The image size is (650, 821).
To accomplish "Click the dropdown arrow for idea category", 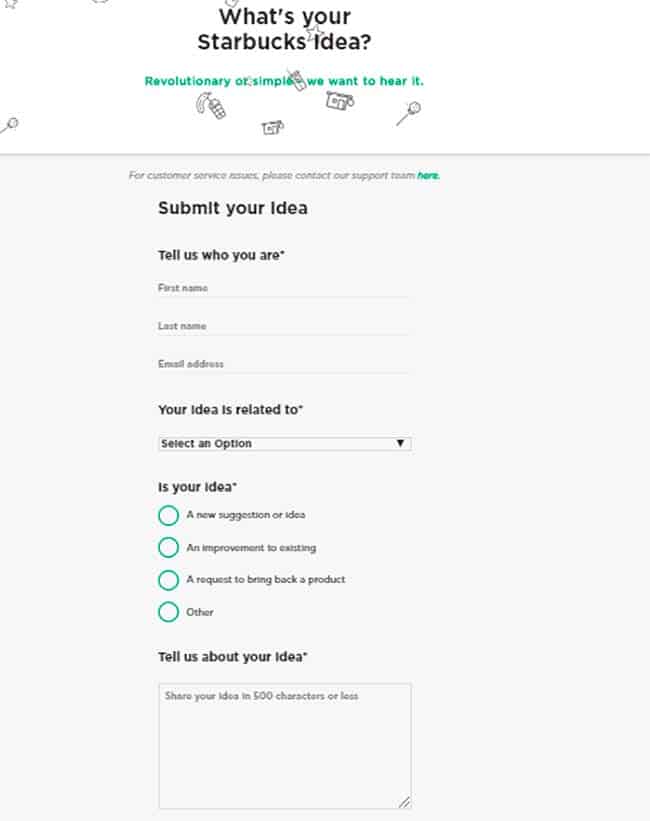I will coord(400,443).
